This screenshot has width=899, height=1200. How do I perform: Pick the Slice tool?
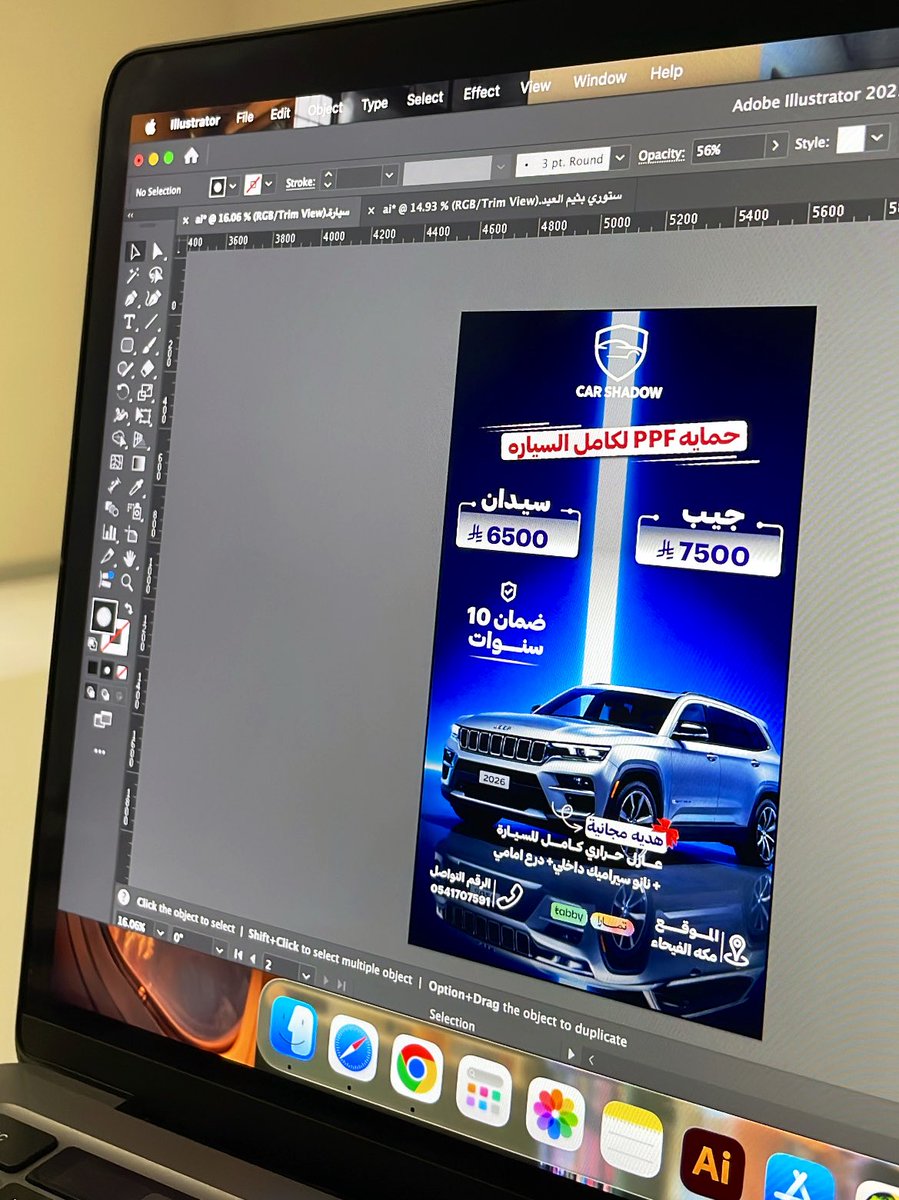(108, 556)
